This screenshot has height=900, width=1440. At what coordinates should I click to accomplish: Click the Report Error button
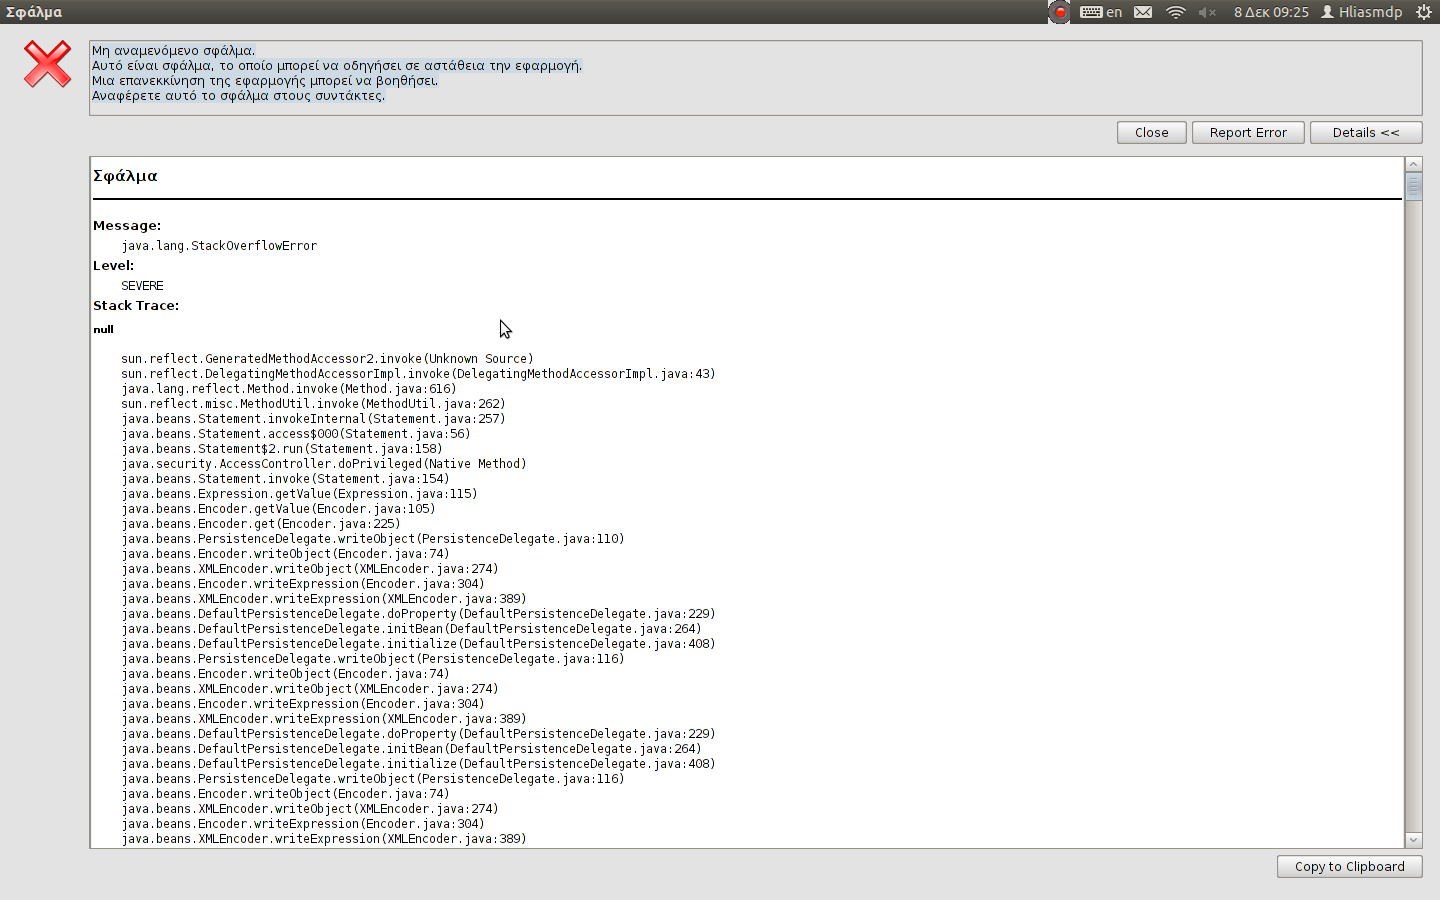pos(1247,132)
